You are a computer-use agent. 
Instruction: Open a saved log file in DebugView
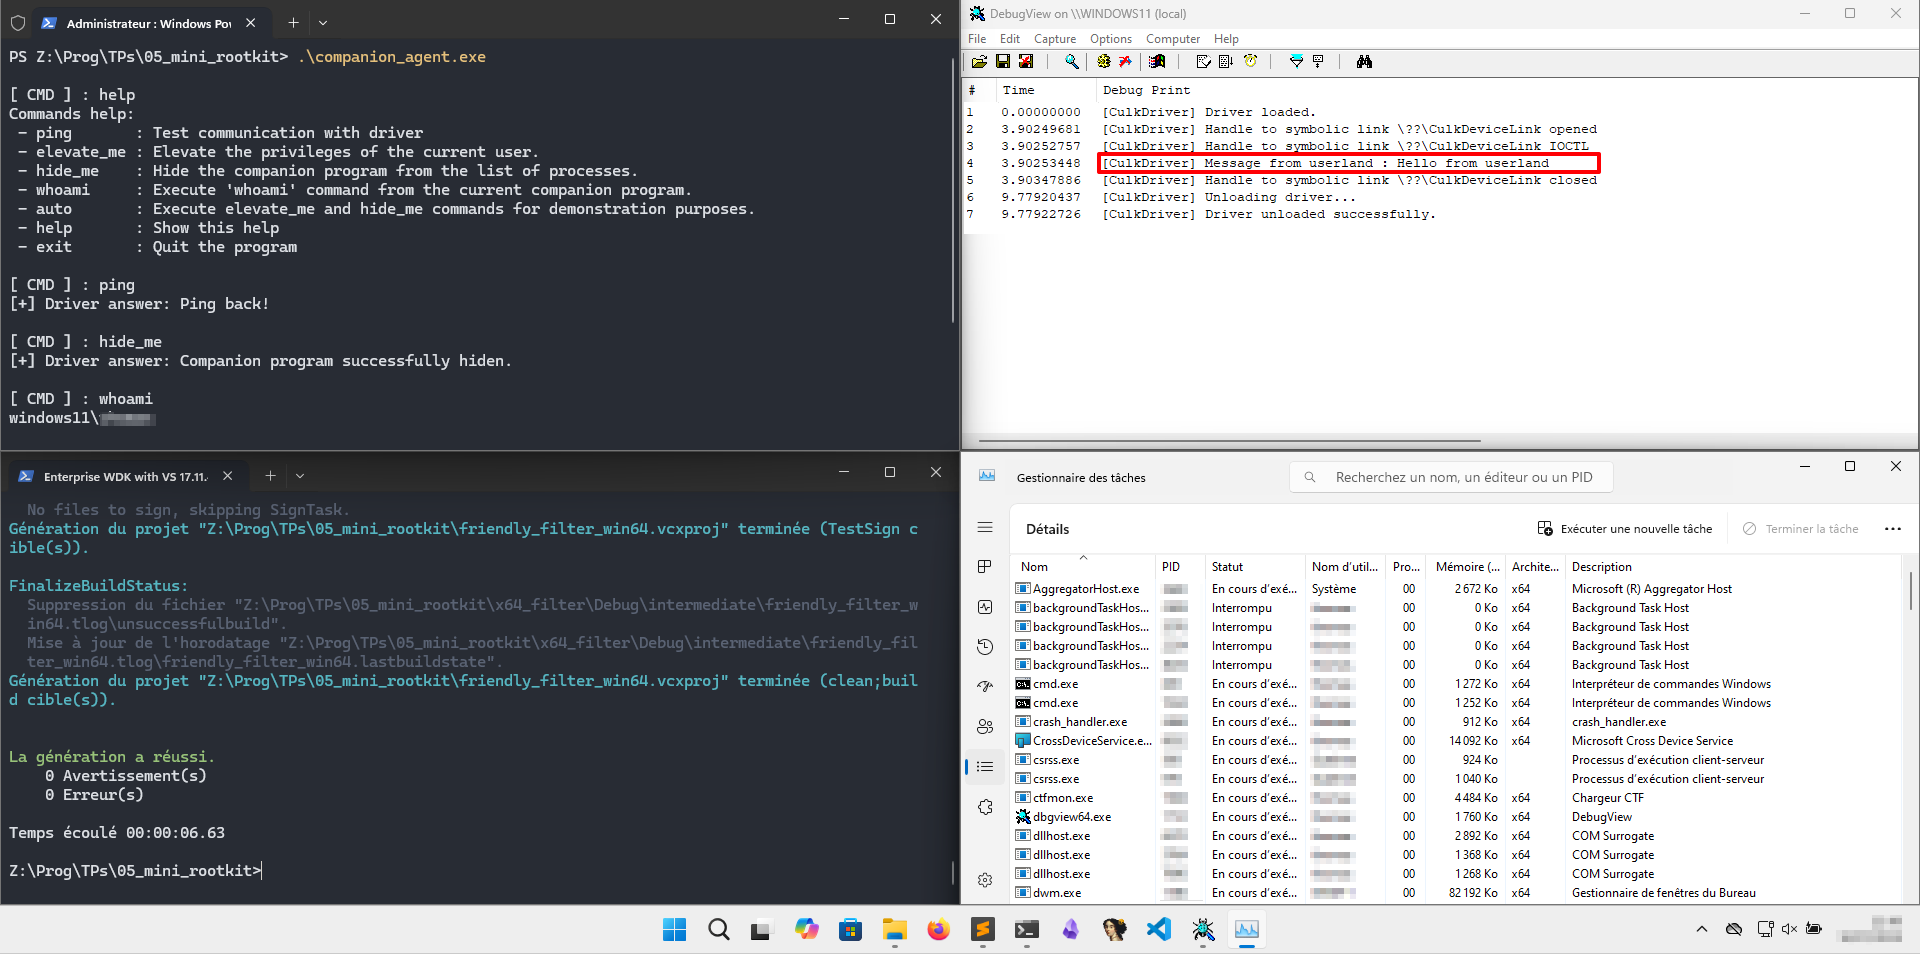[980, 61]
